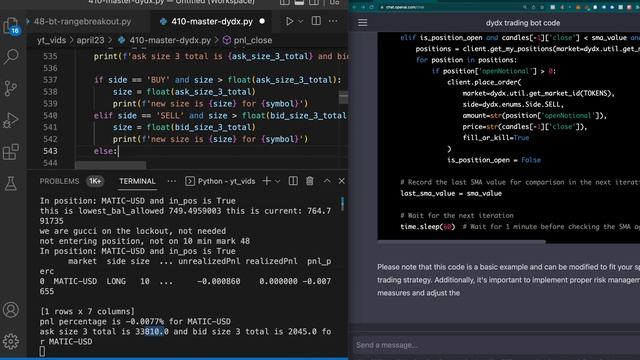The width and height of the screenshot is (640, 360).
Task: Open the Extensions view
Action: pyautogui.click(x=11, y=152)
